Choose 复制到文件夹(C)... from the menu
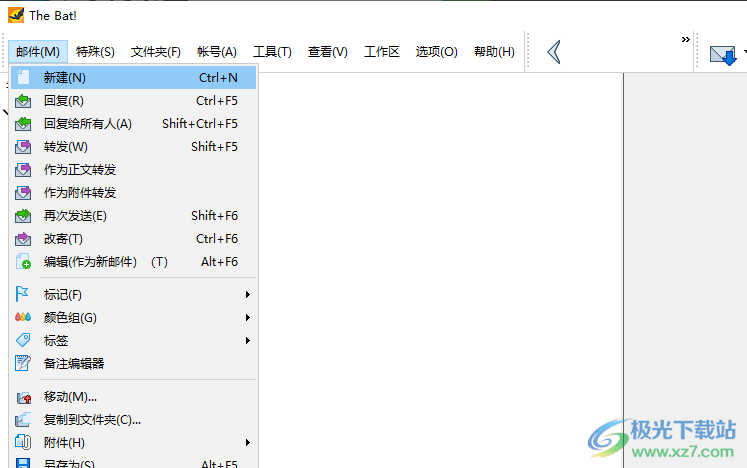Viewport: 747px width, 468px height. pyautogui.click(x=92, y=420)
